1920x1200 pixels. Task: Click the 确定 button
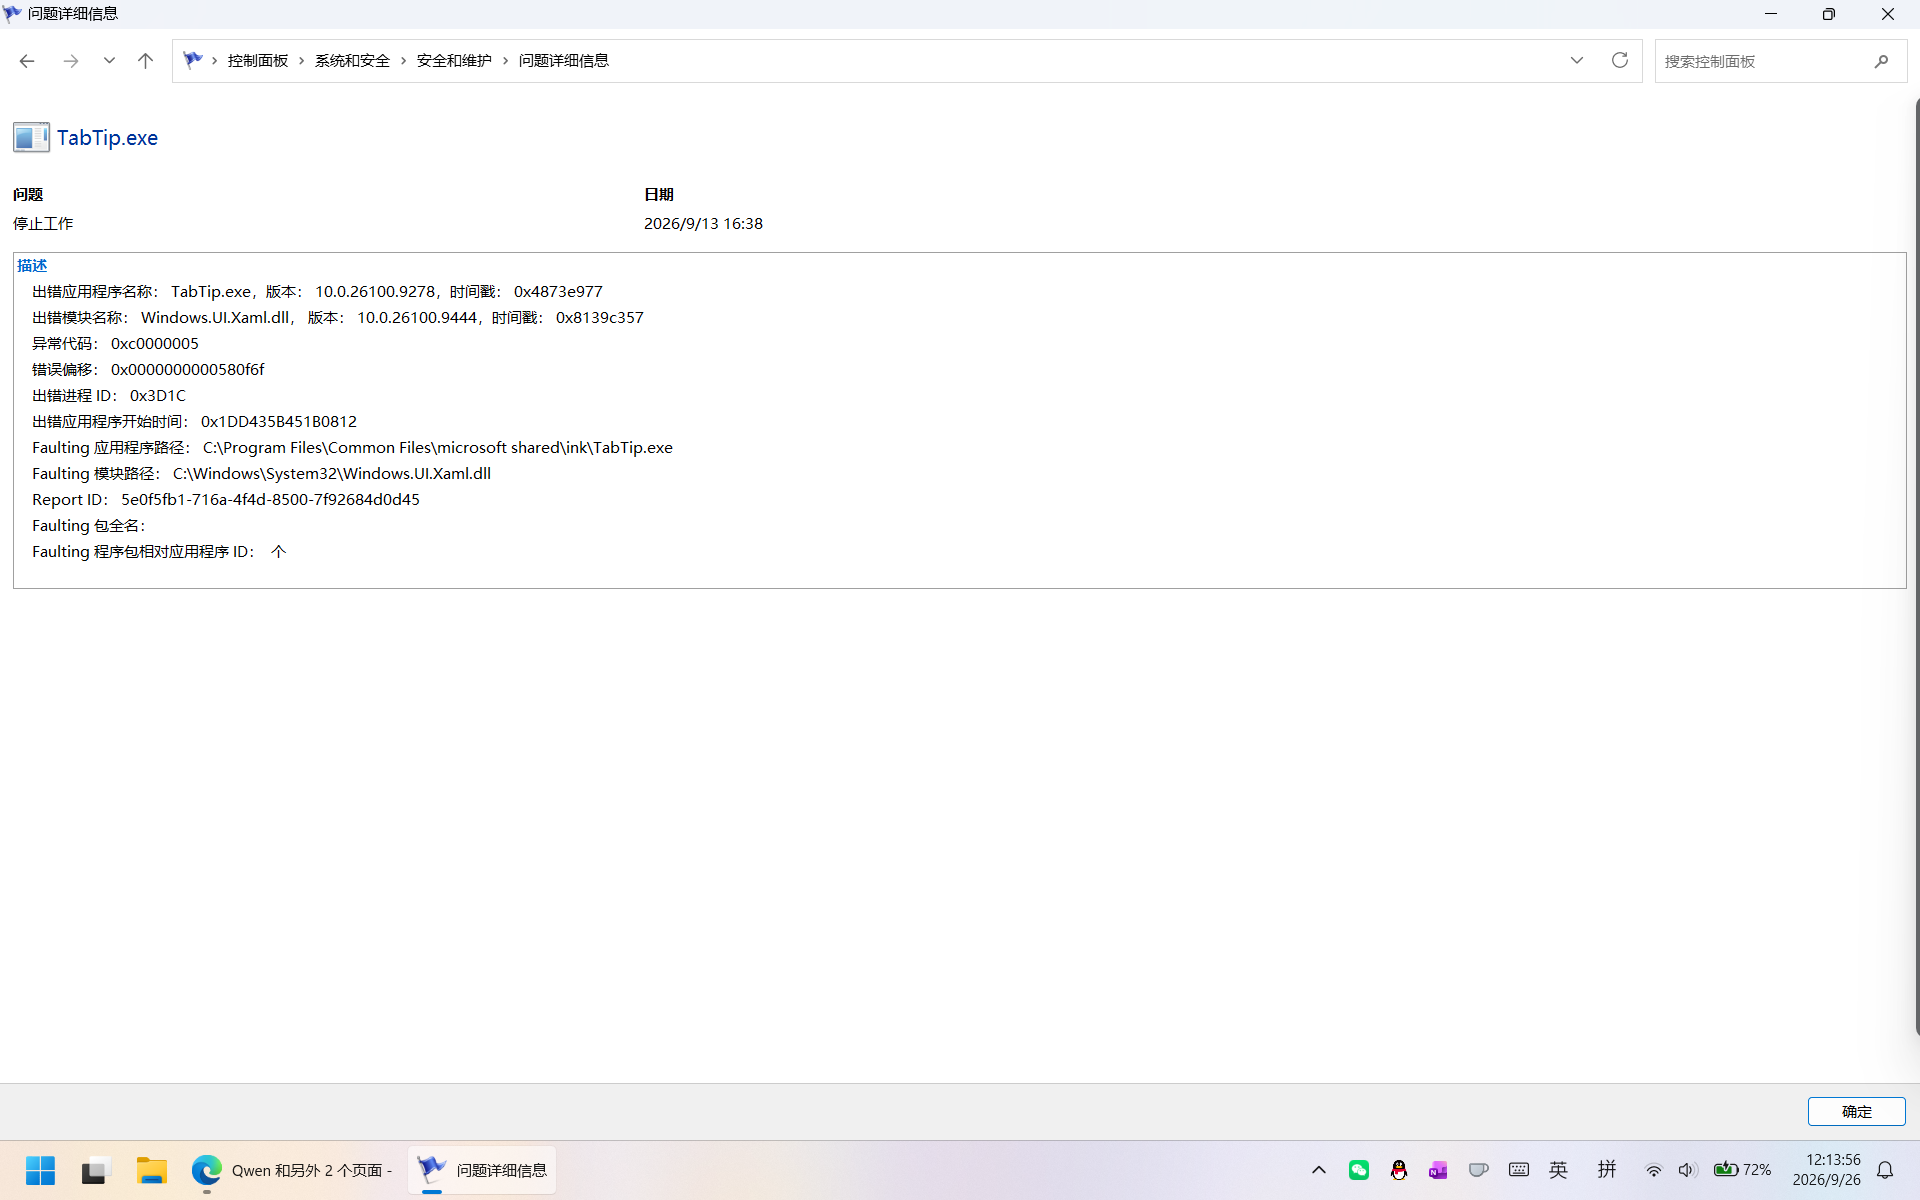pos(1856,1111)
